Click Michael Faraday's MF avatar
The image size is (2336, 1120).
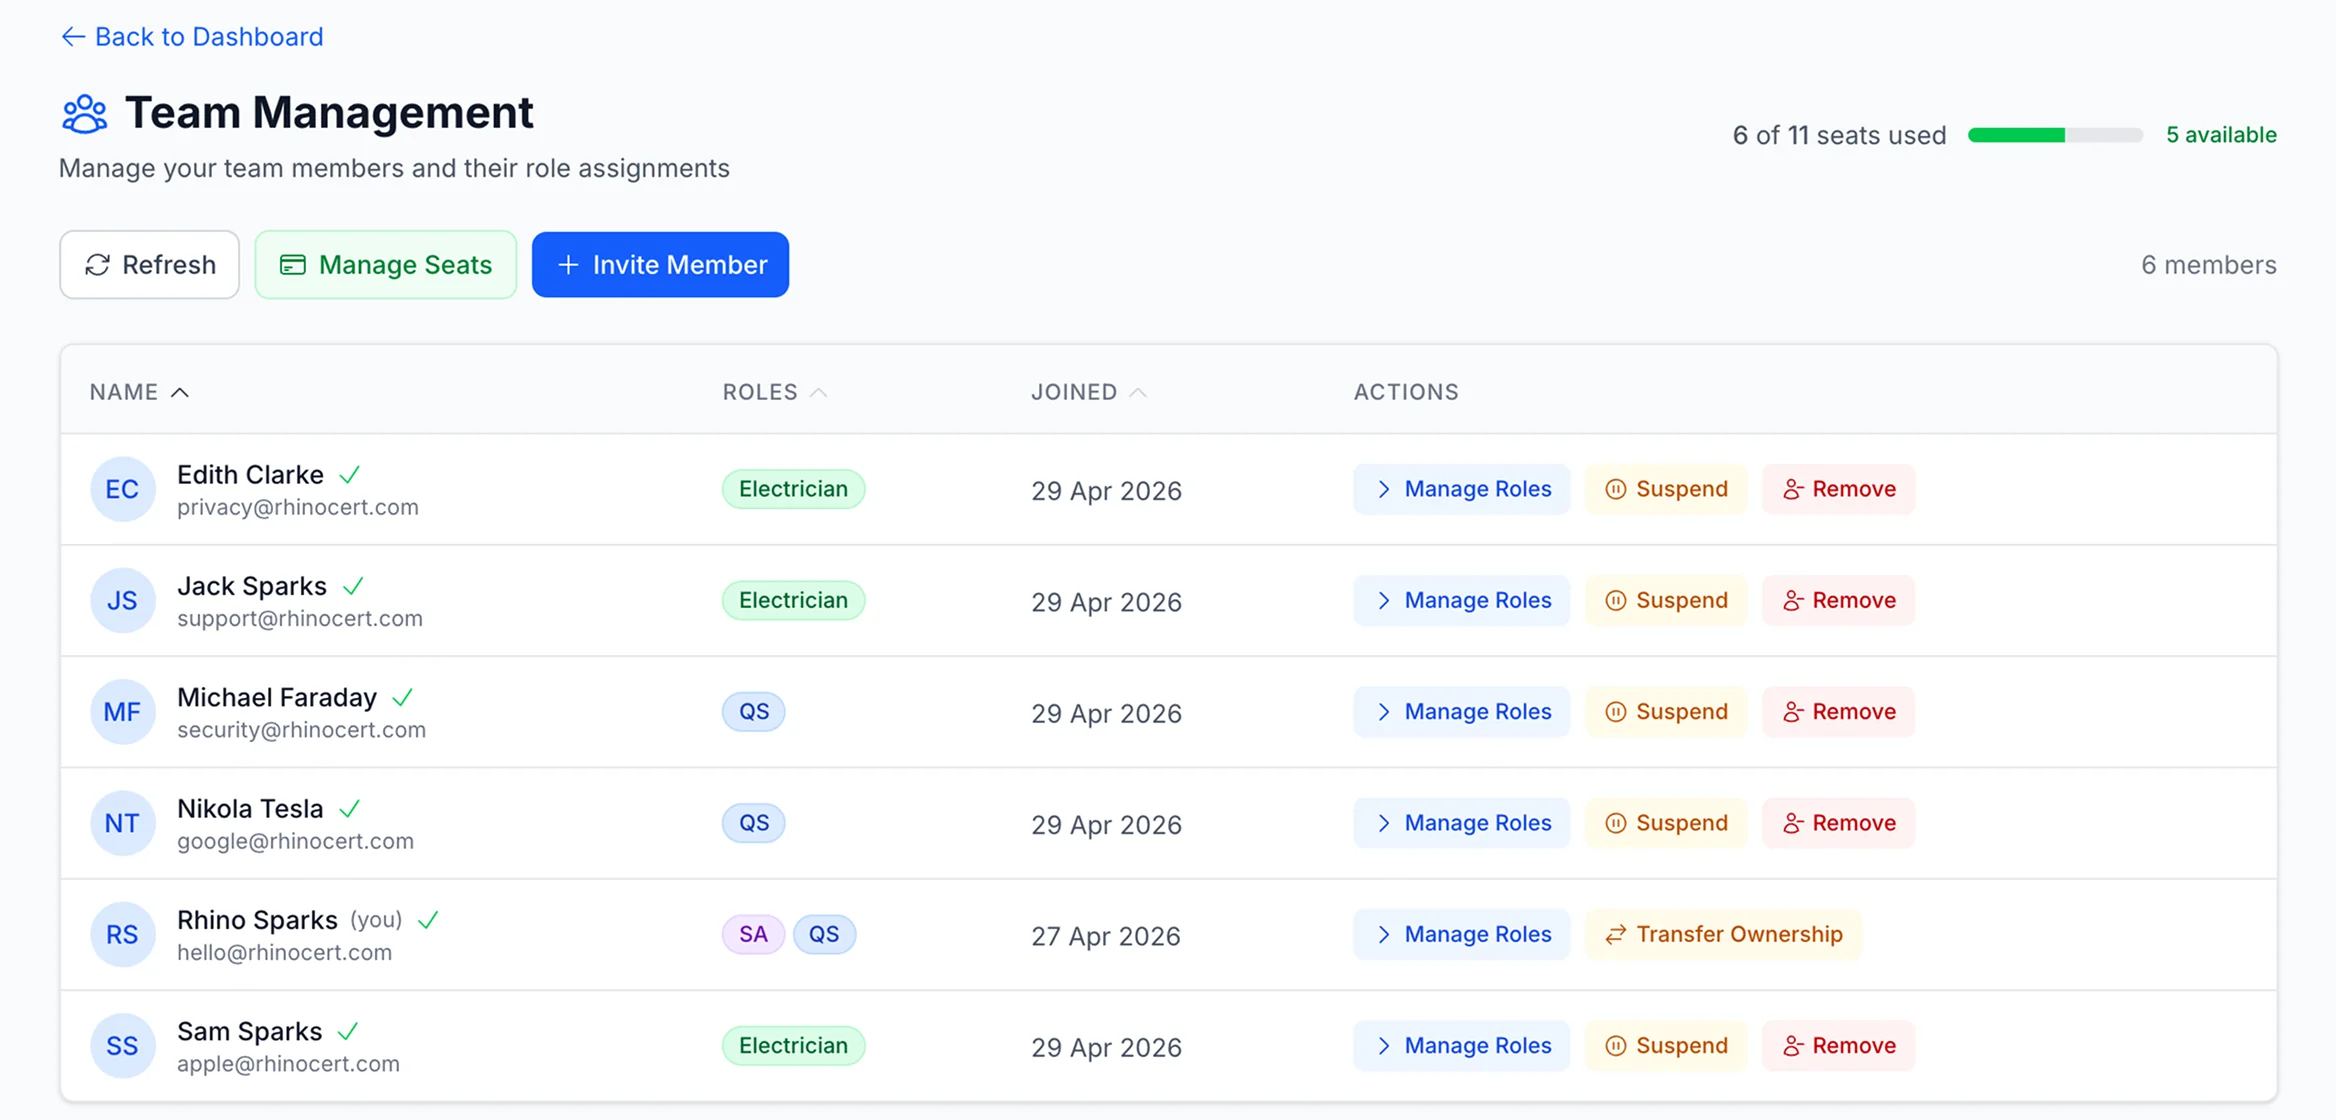pos(122,712)
